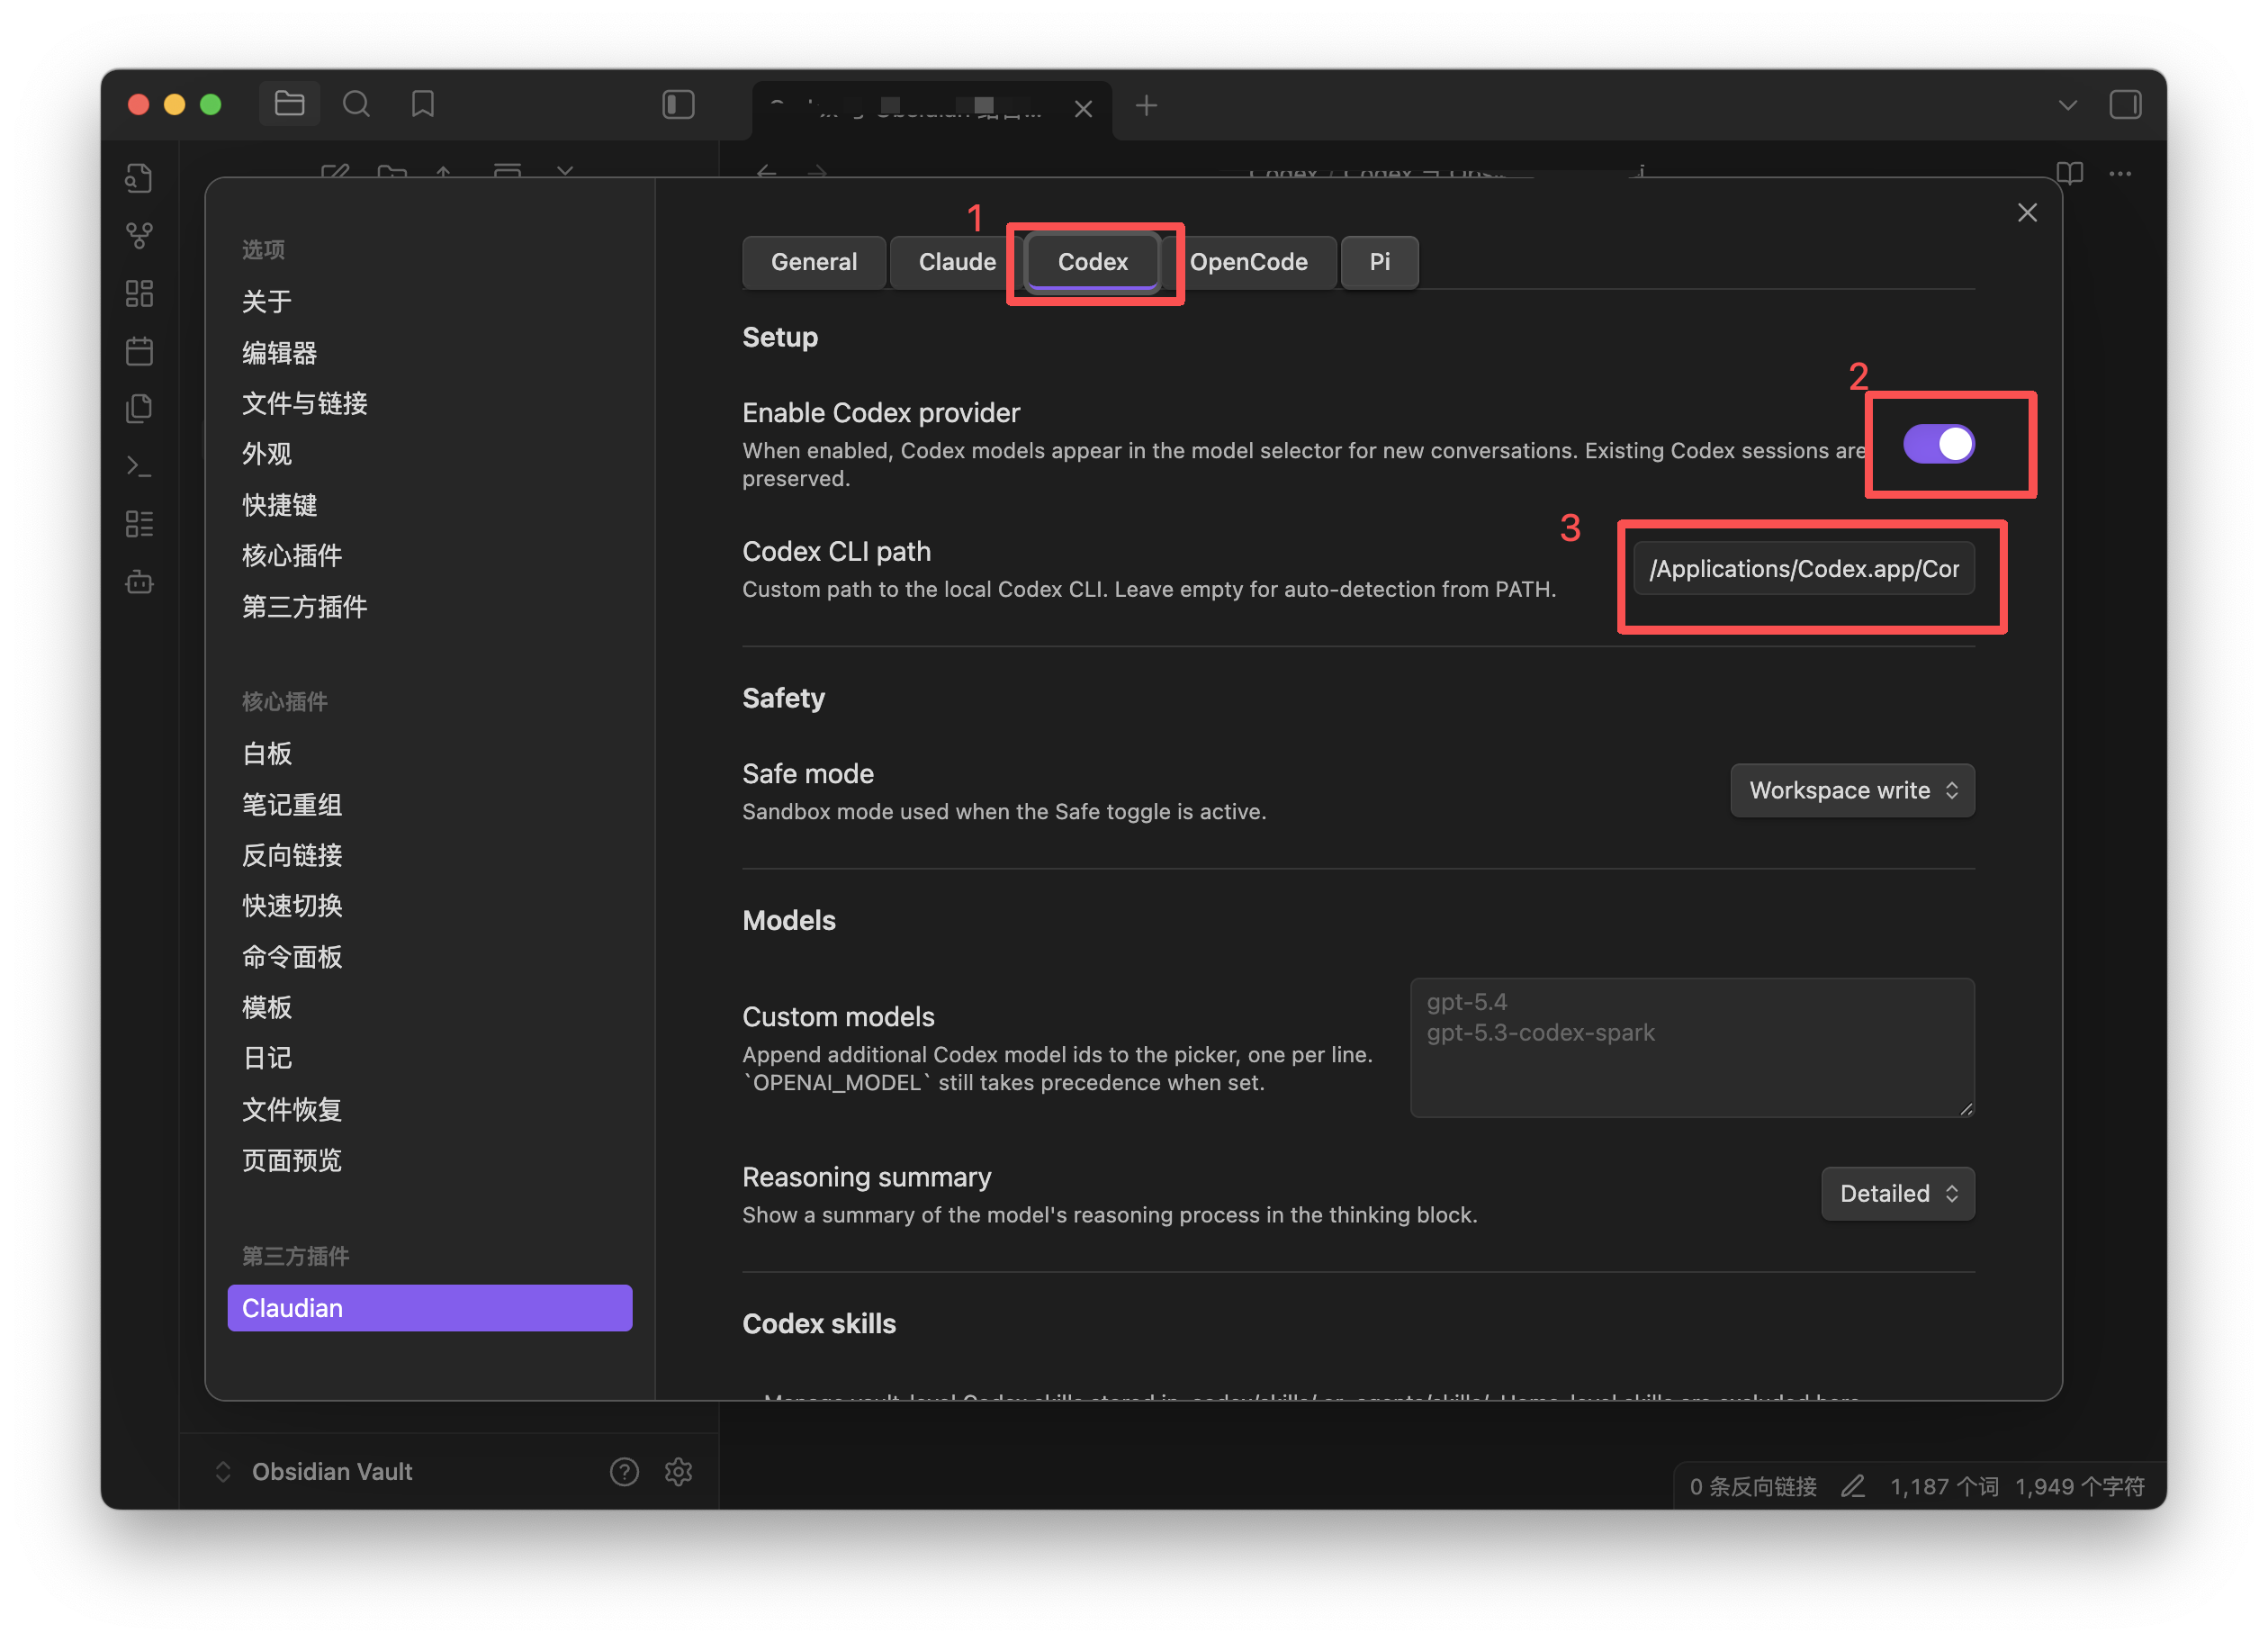Click the Custom models text area
This screenshot has width=2268, height=1642.
[1692, 1047]
